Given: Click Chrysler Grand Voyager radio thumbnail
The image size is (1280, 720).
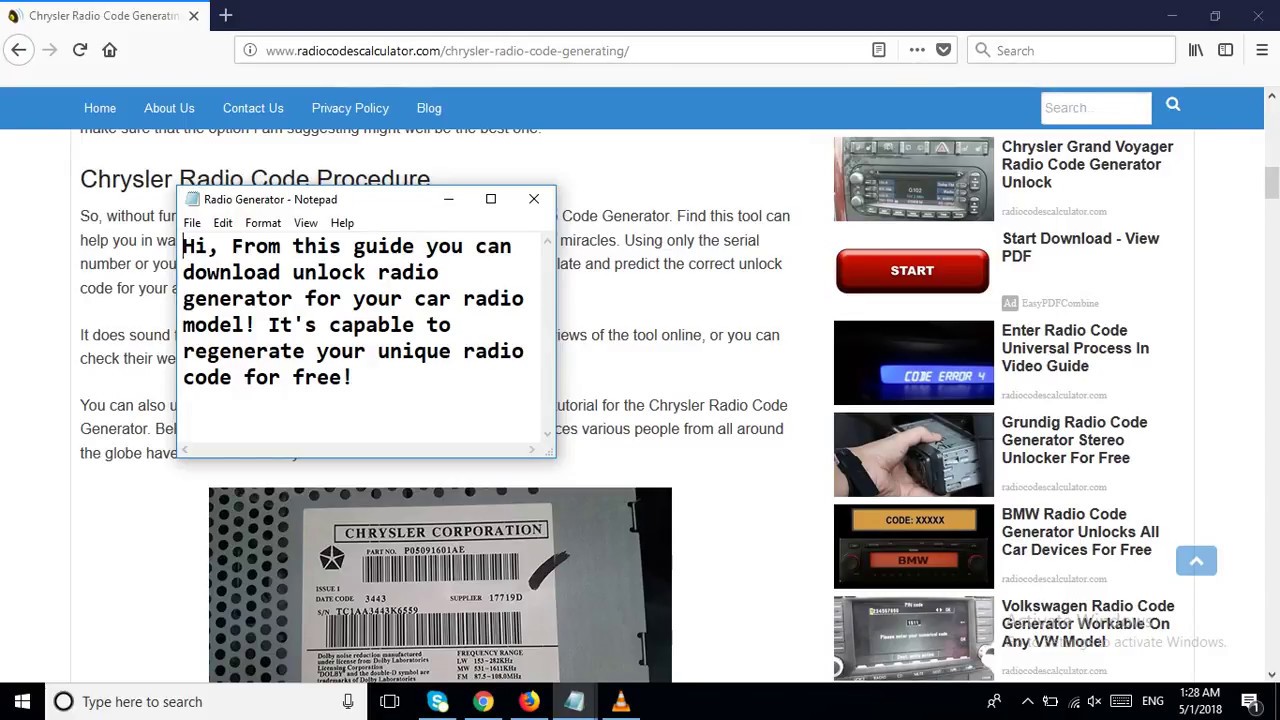Looking at the screenshot, I should [x=914, y=179].
